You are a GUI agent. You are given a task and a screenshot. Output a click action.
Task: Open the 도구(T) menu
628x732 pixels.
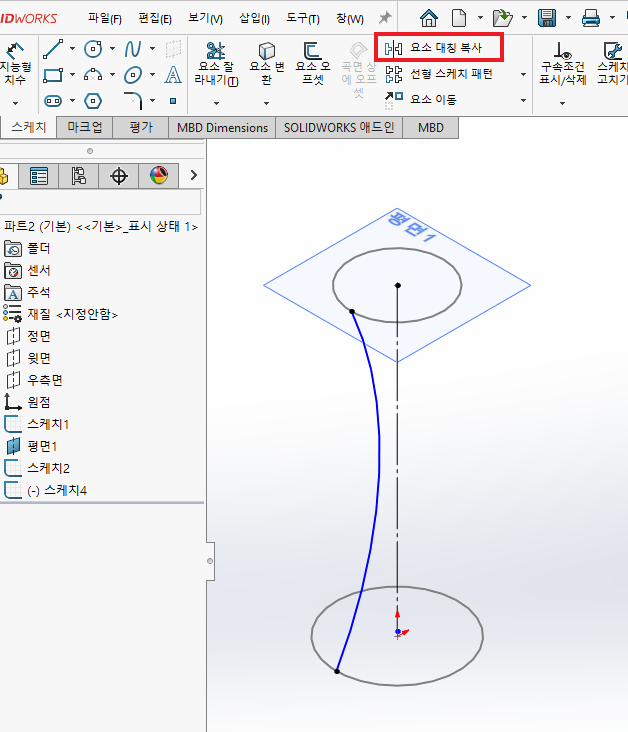point(303,19)
